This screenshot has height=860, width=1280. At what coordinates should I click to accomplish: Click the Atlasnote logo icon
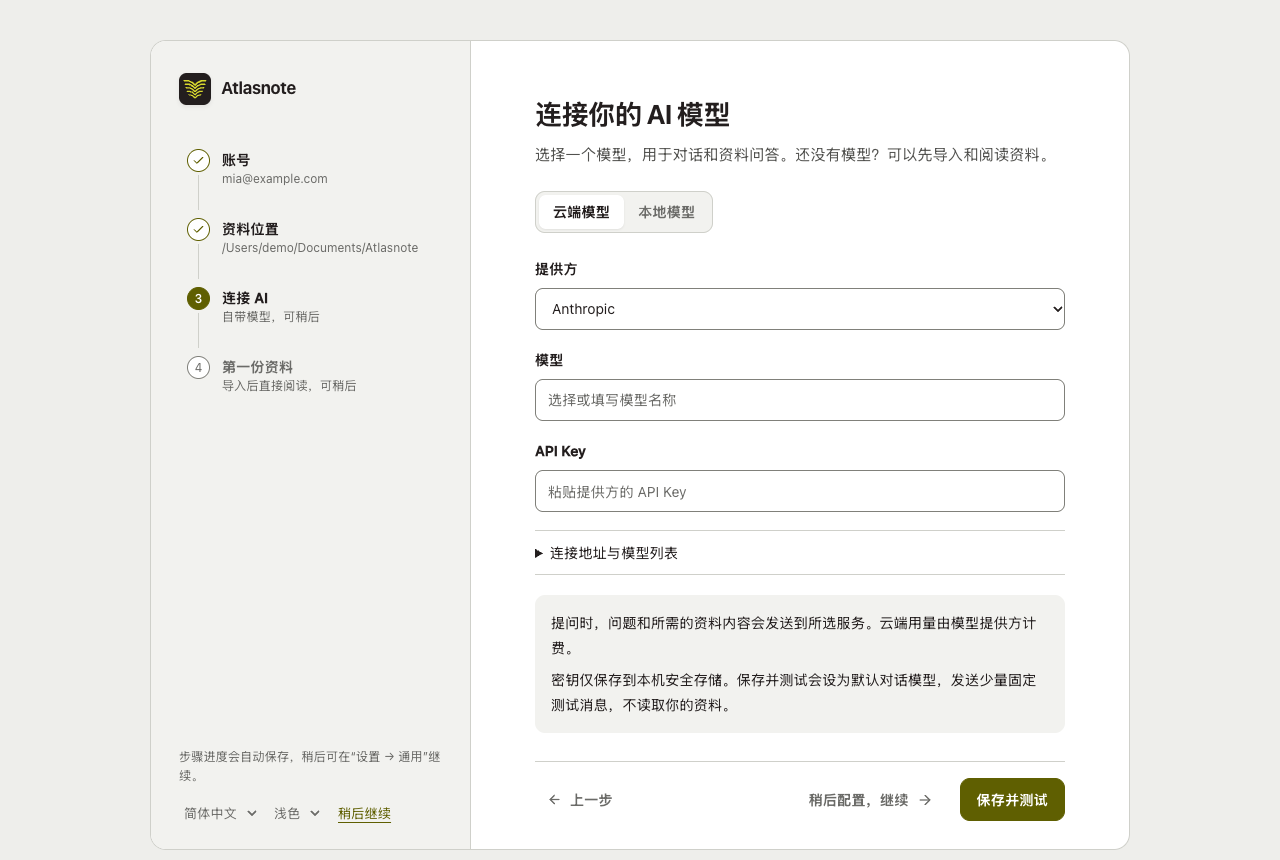click(195, 89)
